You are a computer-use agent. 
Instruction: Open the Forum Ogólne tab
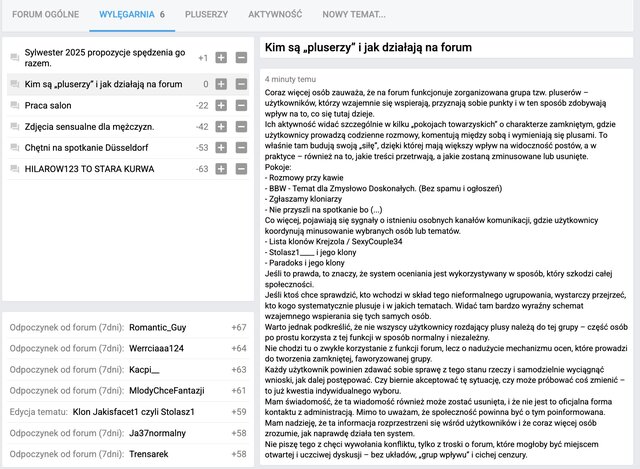pyautogui.click(x=44, y=16)
